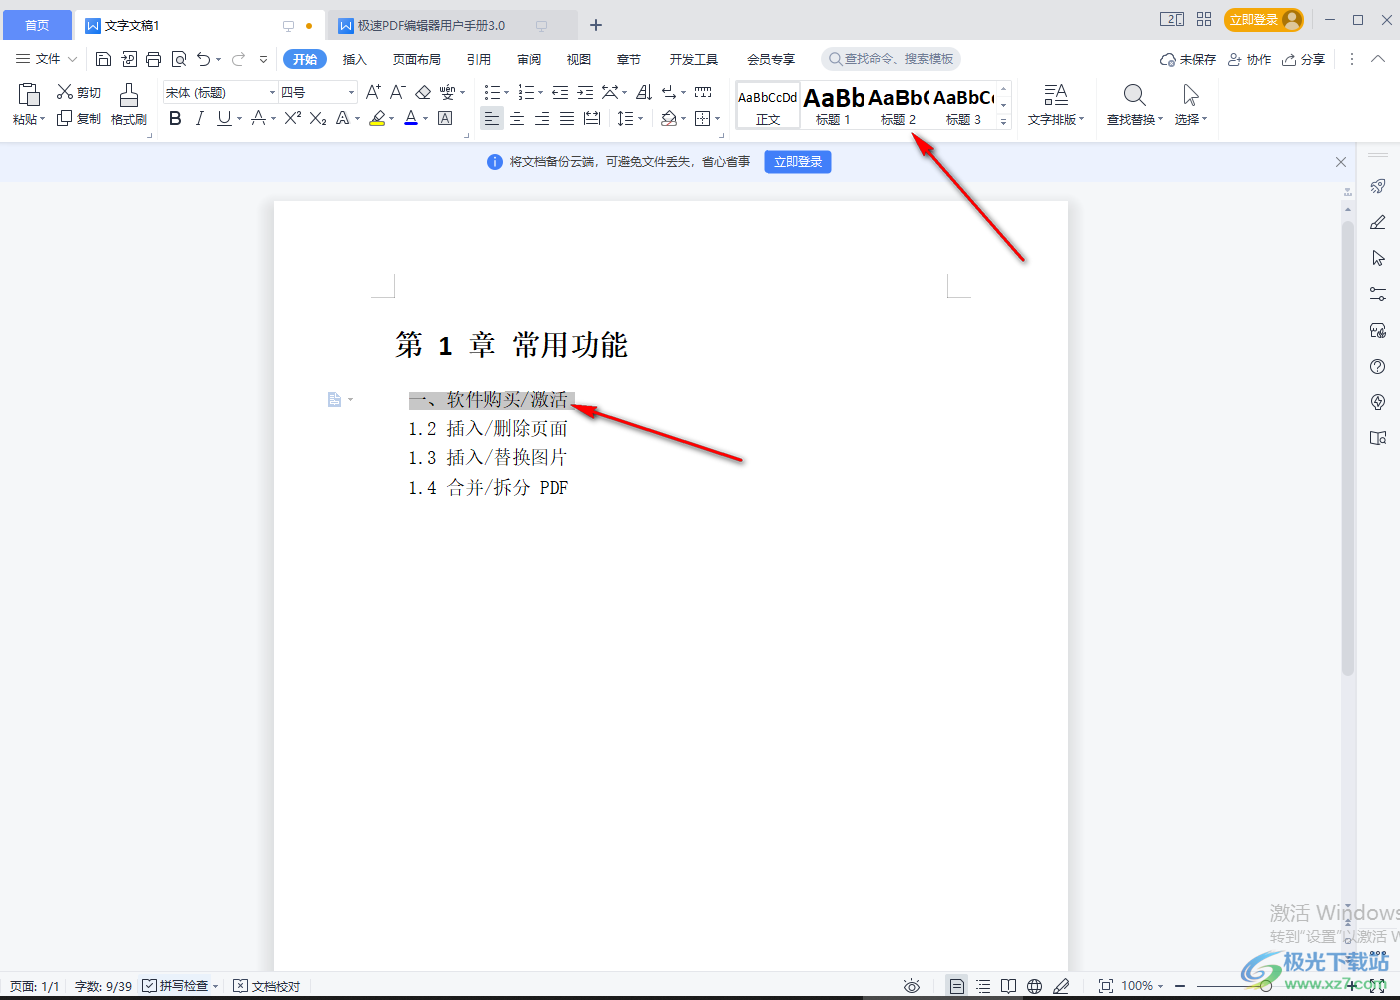This screenshot has width=1400, height=1000.
Task: Toggle document proofreading (文档校对)
Action: tap(267, 986)
